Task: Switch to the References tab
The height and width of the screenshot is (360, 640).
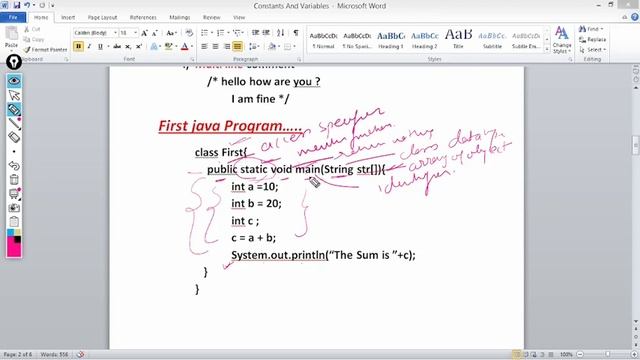Action: 143,18
